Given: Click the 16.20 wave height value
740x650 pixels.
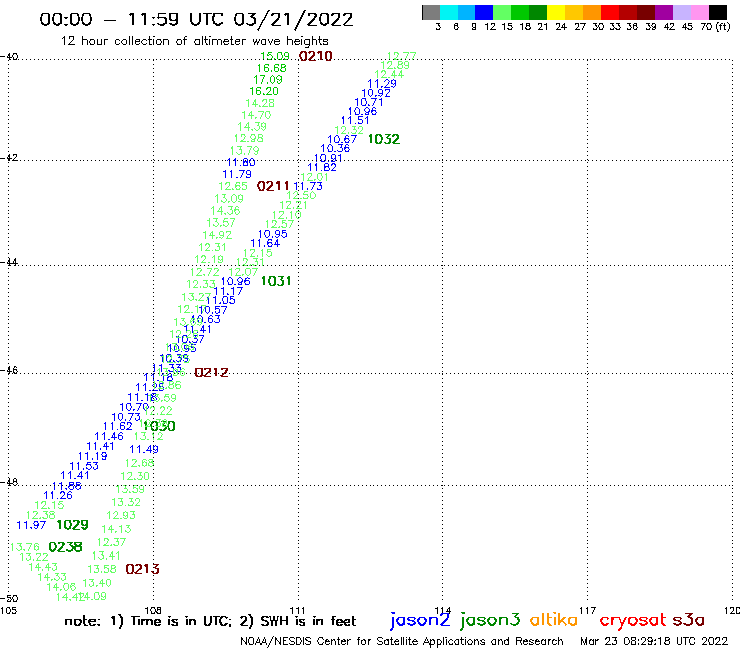Looking at the screenshot, I should [264, 91].
